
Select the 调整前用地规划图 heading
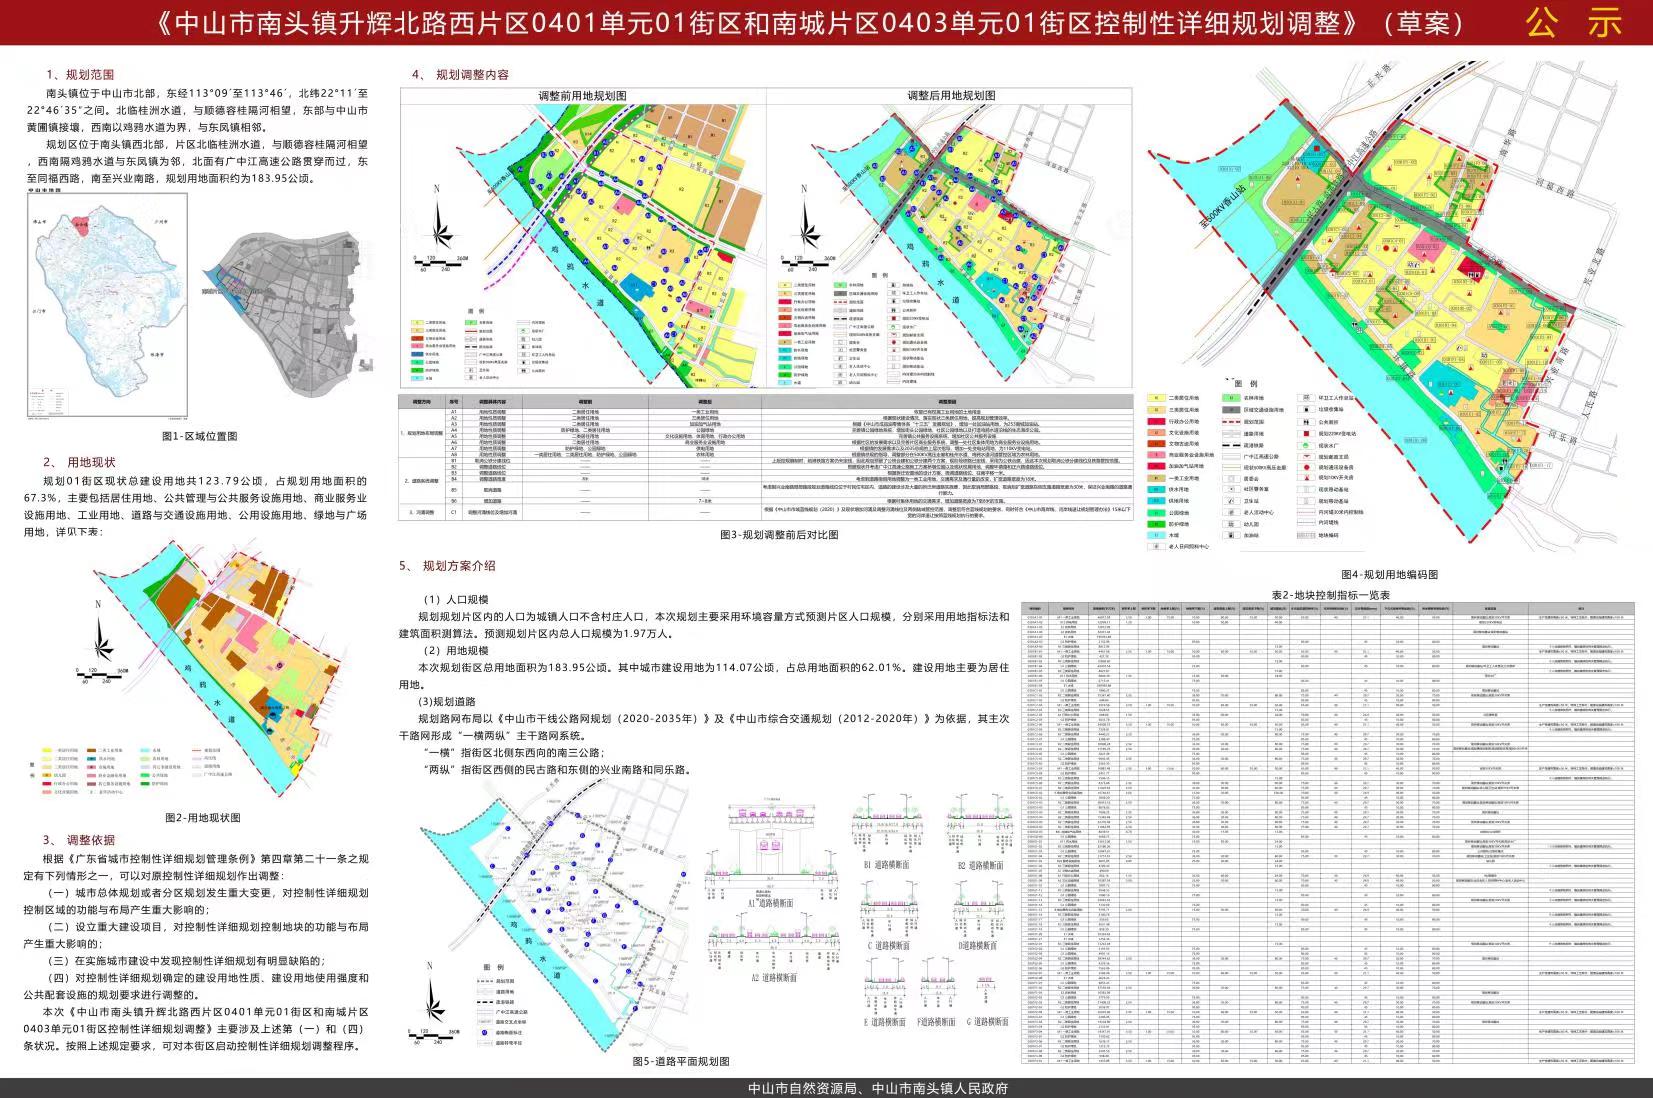pos(582,95)
